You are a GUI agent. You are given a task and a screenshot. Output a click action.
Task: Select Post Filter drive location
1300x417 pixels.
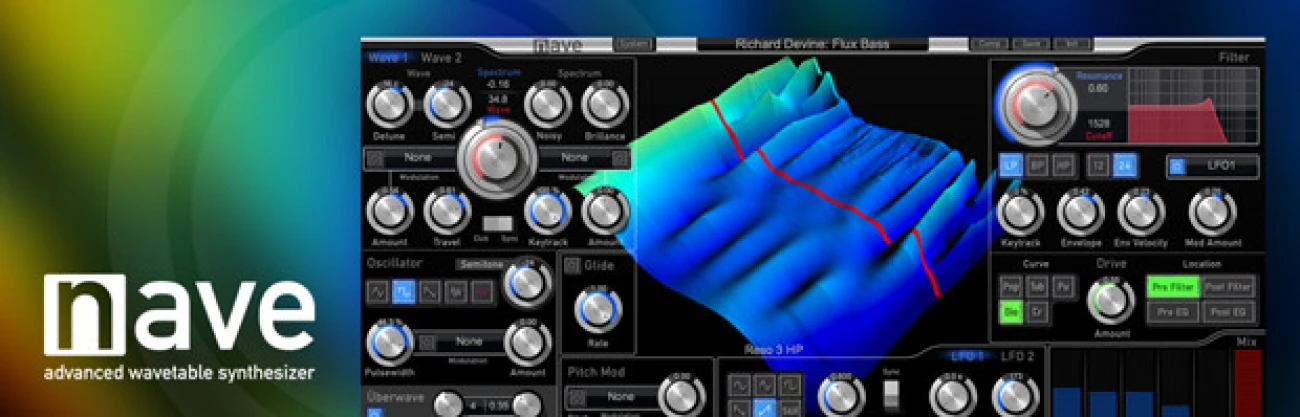click(x=1229, y=287)
